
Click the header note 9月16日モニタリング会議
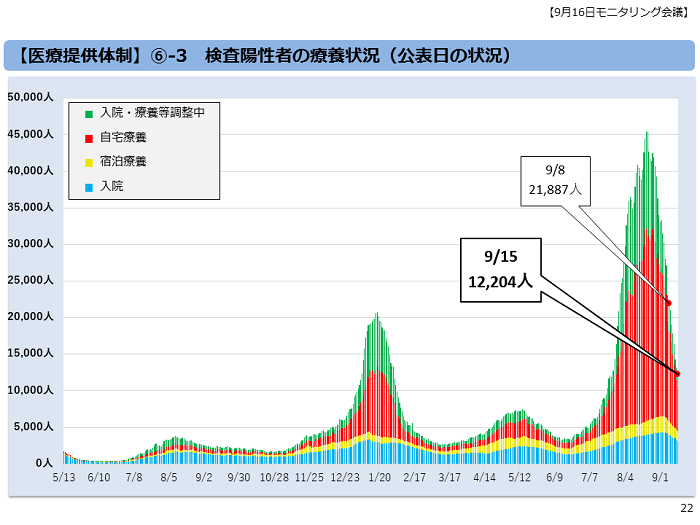pyautogui.click(x=619, y=12)
